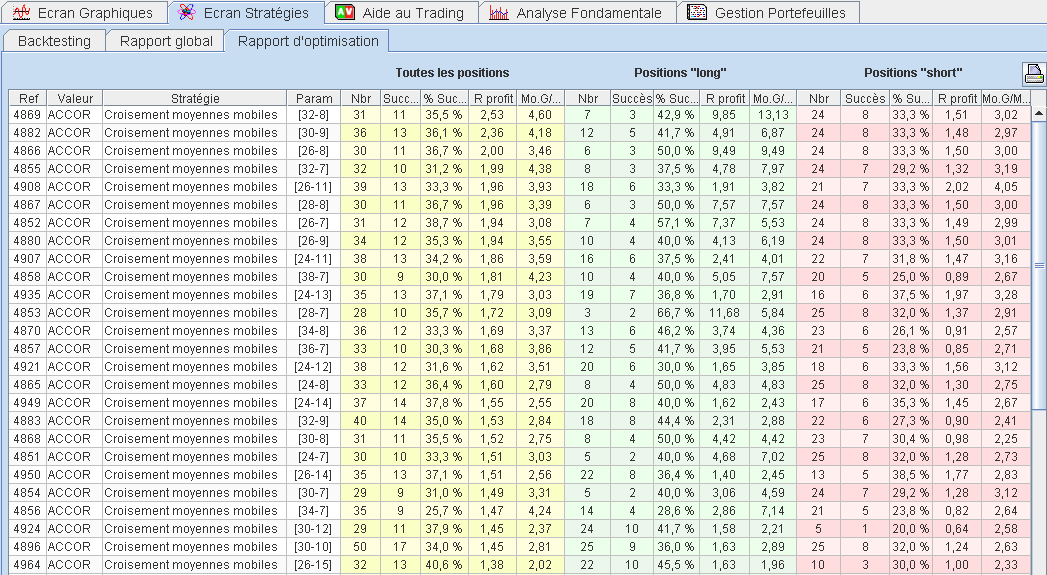Sort by the Param column header
Screen dimensions: 1047x575
pos(314,98)
